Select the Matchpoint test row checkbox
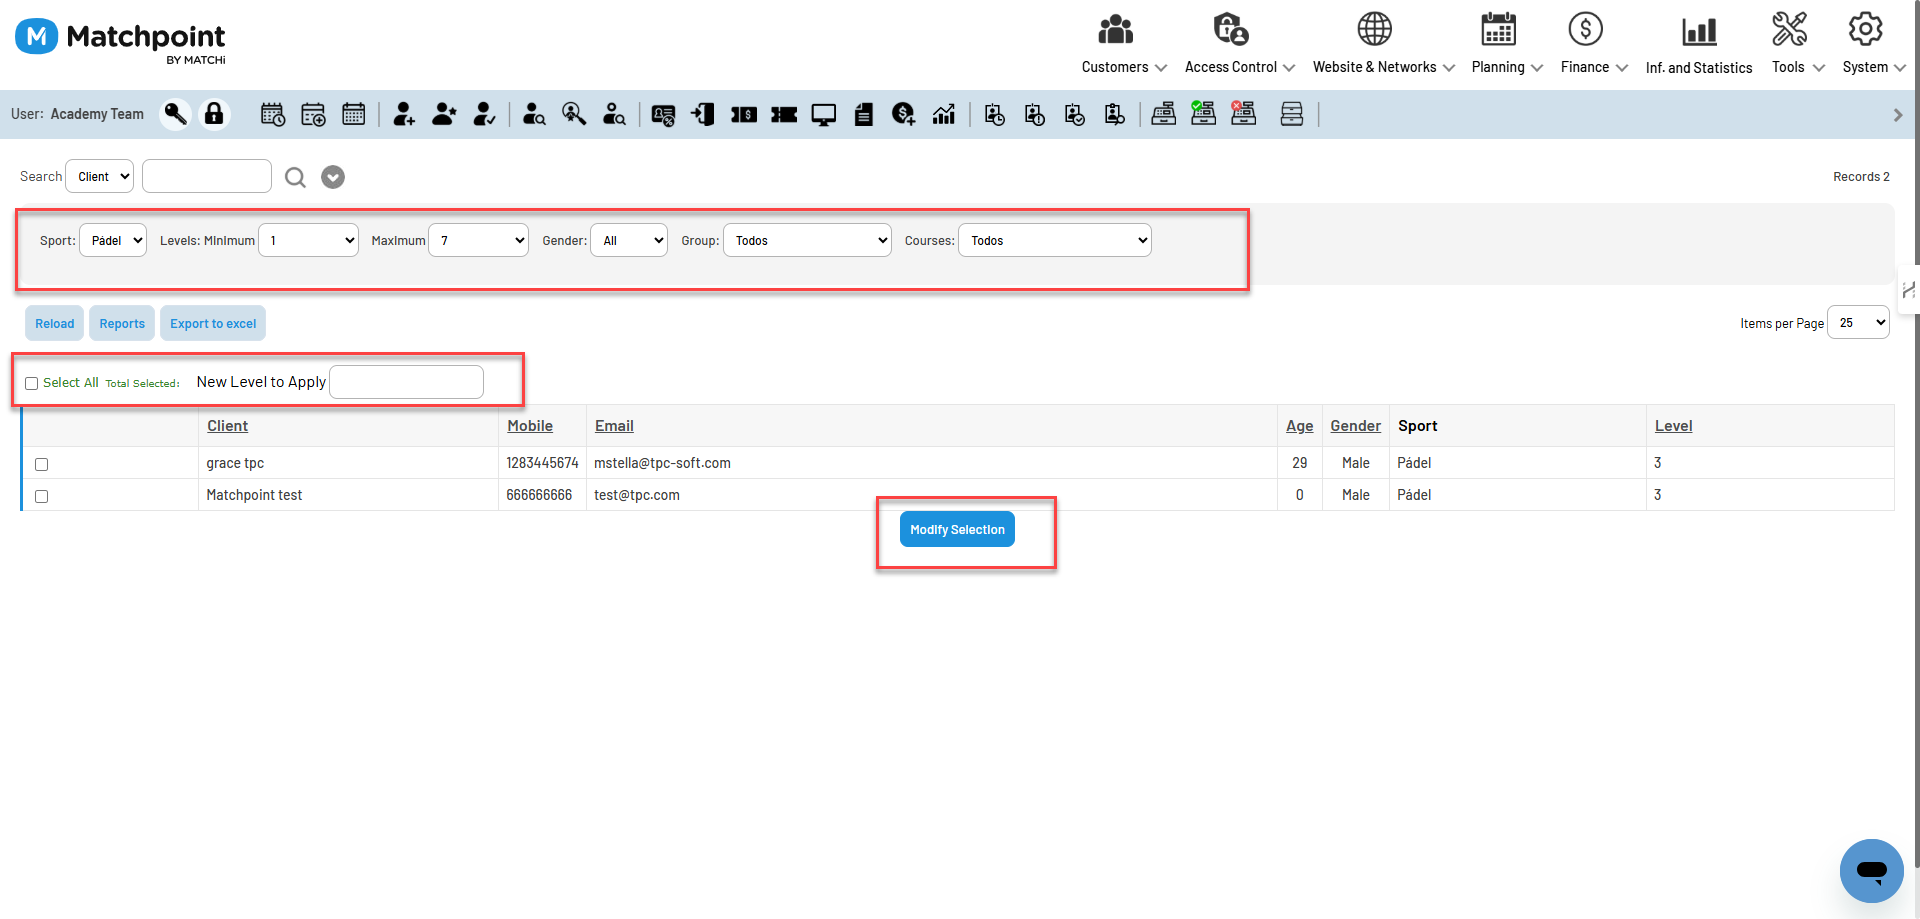The height and width of the screenshot is (919, 1920). tap(42, 496)
